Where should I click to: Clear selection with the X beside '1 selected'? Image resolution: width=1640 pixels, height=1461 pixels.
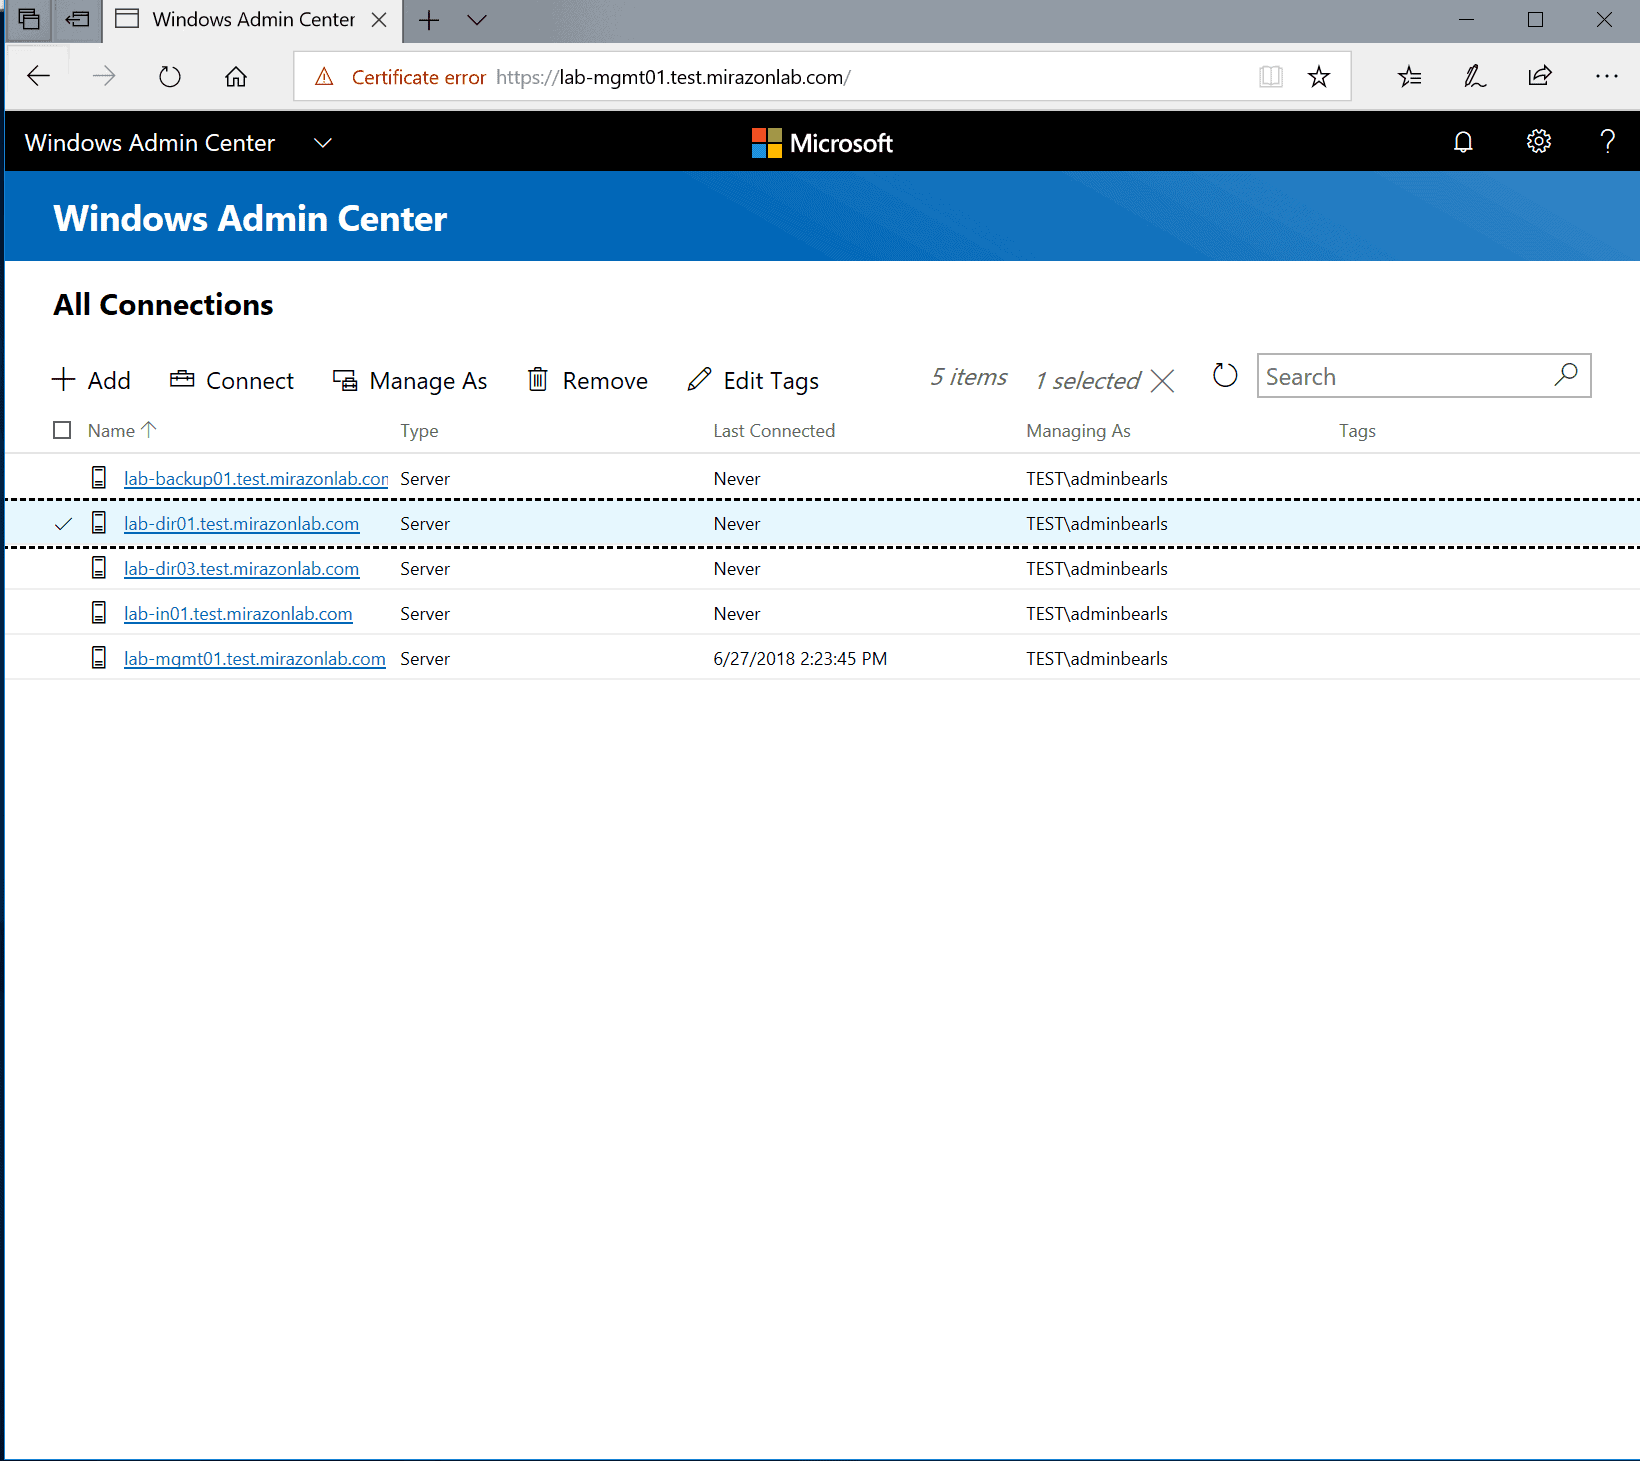[x=1162, y=381]
